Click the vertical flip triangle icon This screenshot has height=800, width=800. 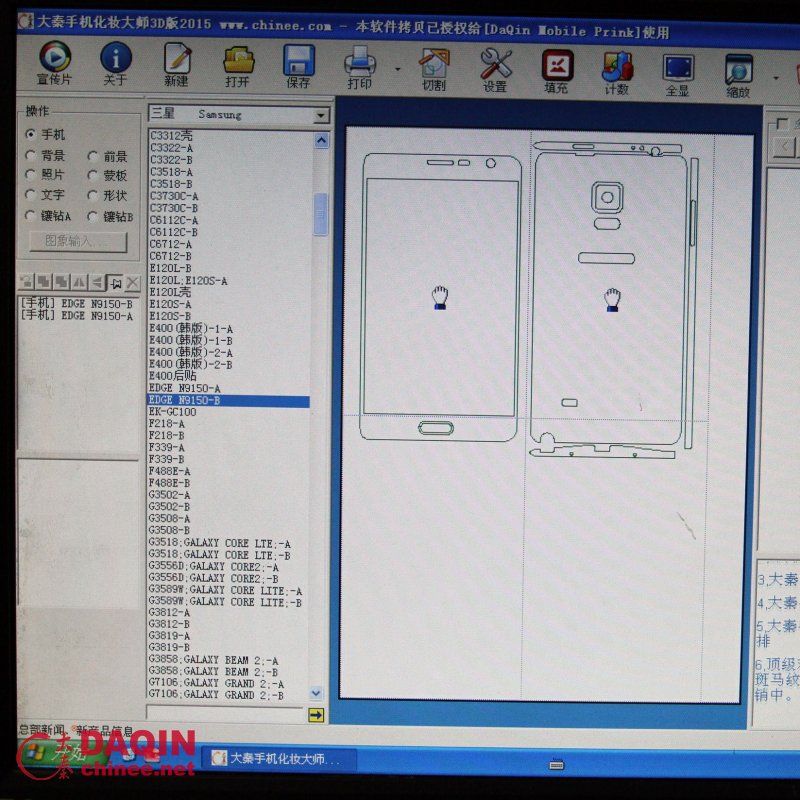pyautogui.click(x=97, y=282)
